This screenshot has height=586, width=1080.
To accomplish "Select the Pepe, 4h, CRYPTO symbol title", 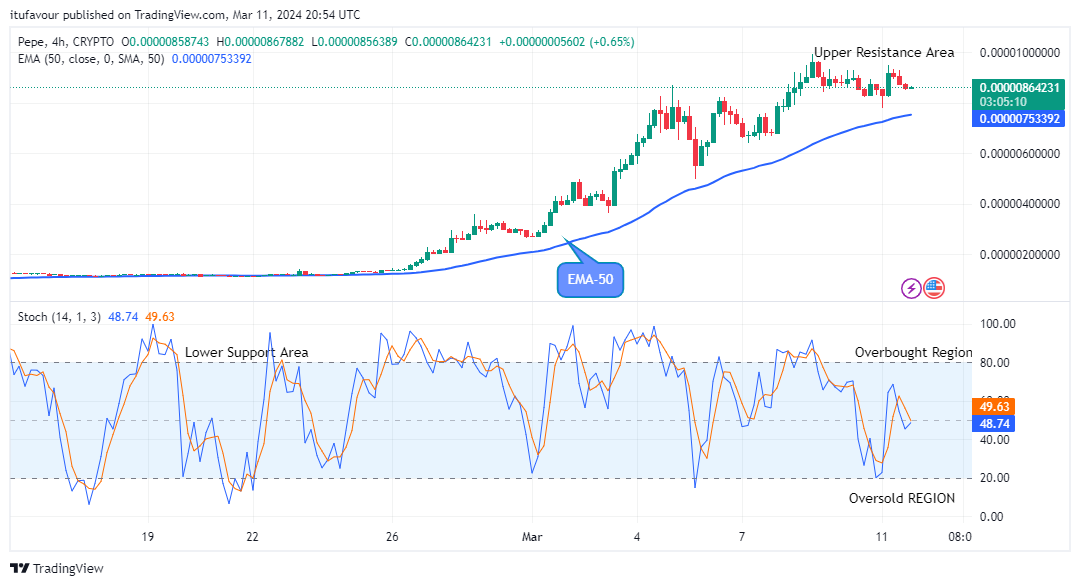I will point(66,42).
